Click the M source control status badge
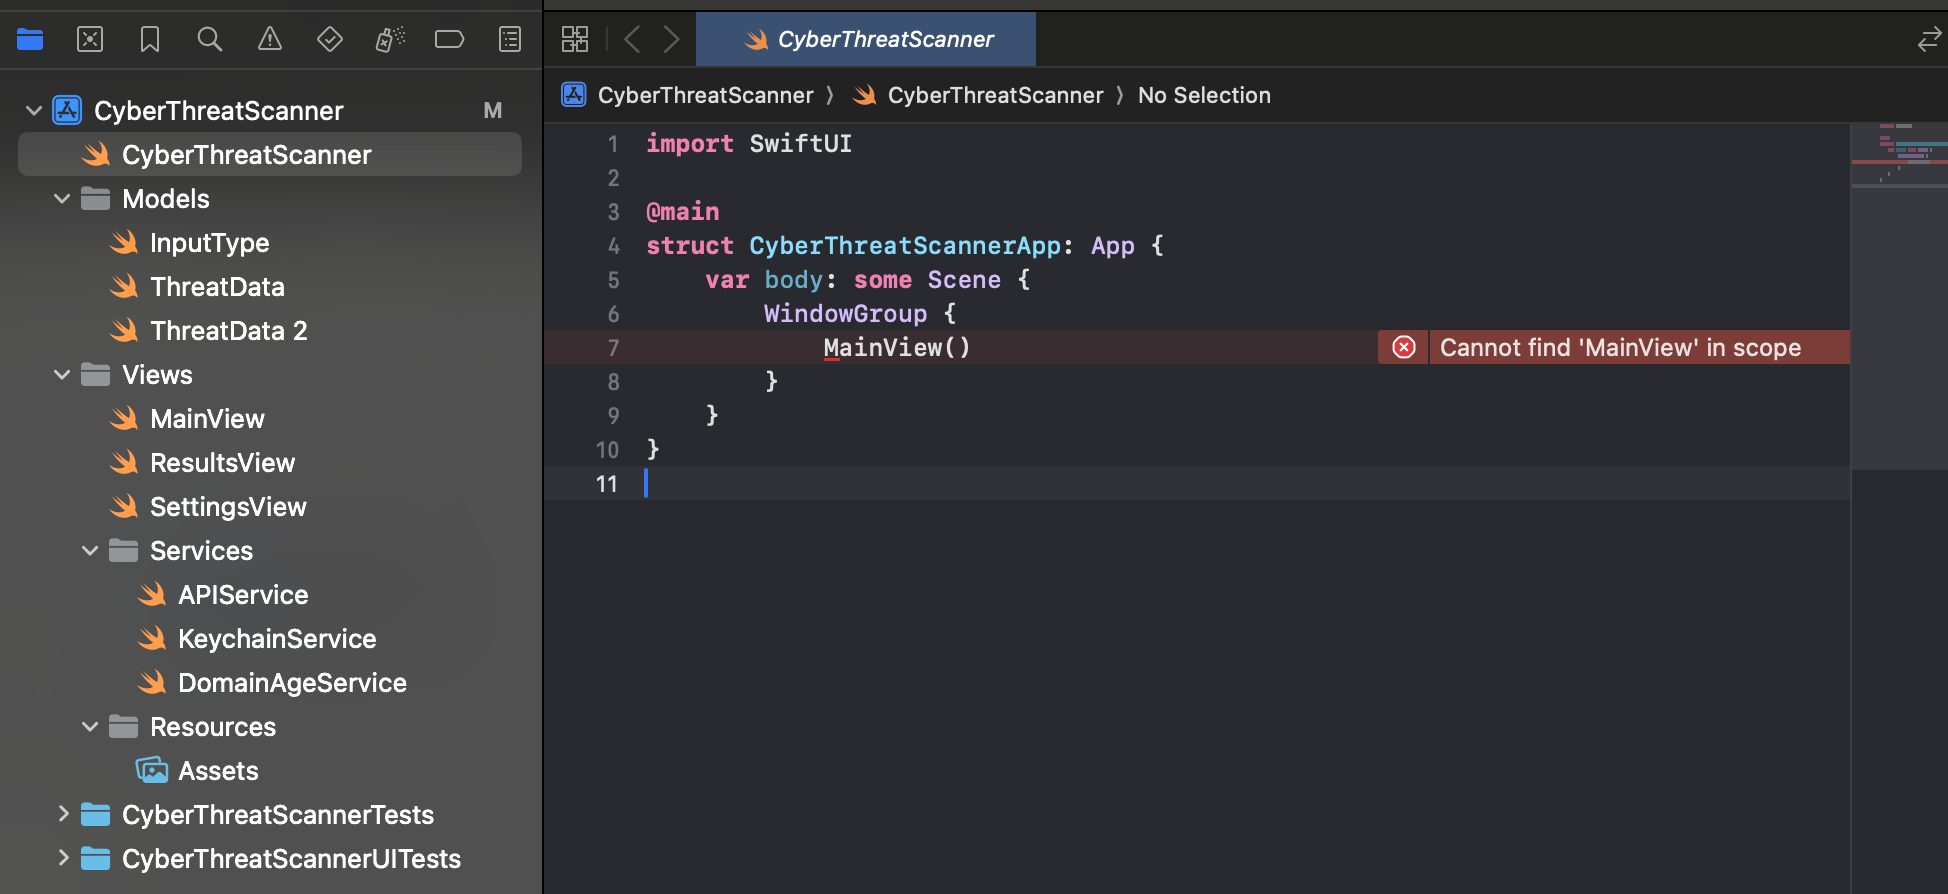This screenshot has height=894, width=1948. click(492, 110)
